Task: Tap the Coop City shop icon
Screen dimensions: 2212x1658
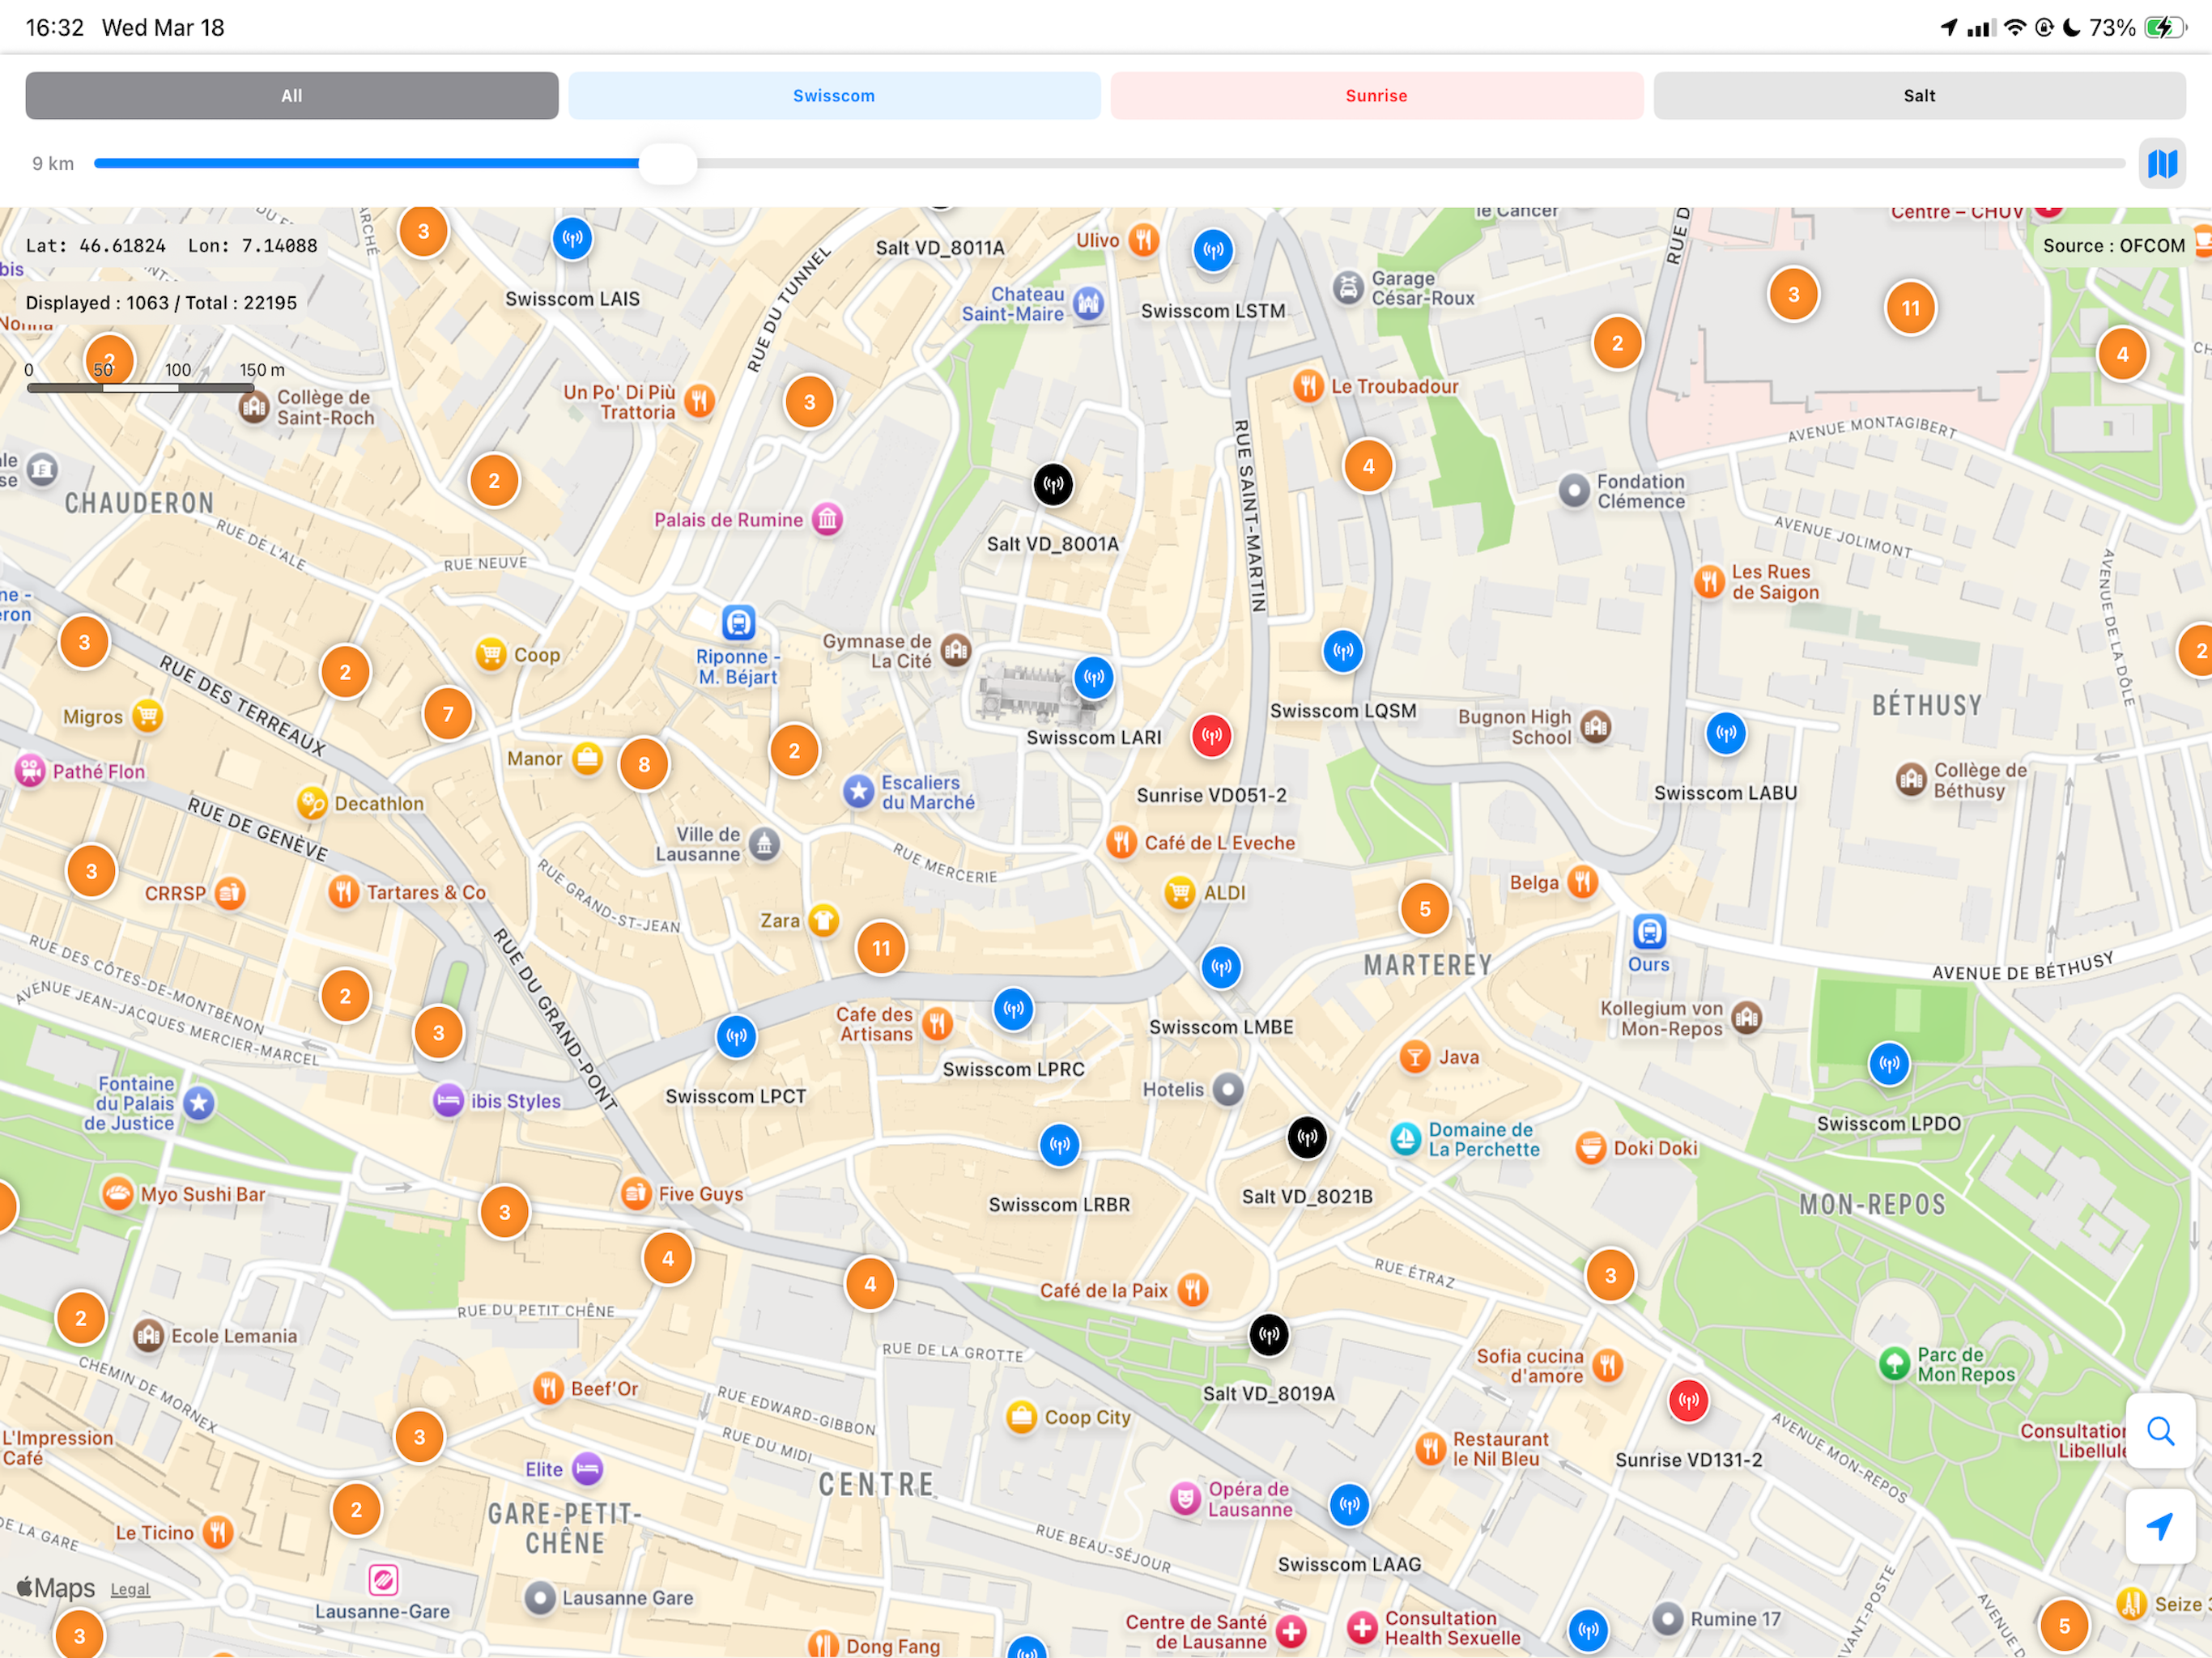Action: [x=1021, y=1416]
